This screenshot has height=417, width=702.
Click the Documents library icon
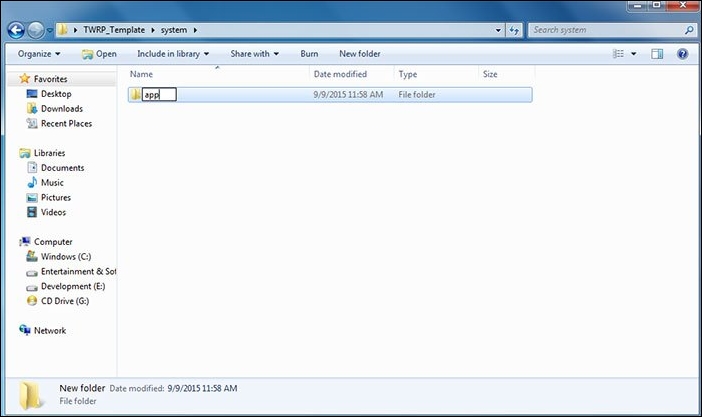tap(32, 168)
